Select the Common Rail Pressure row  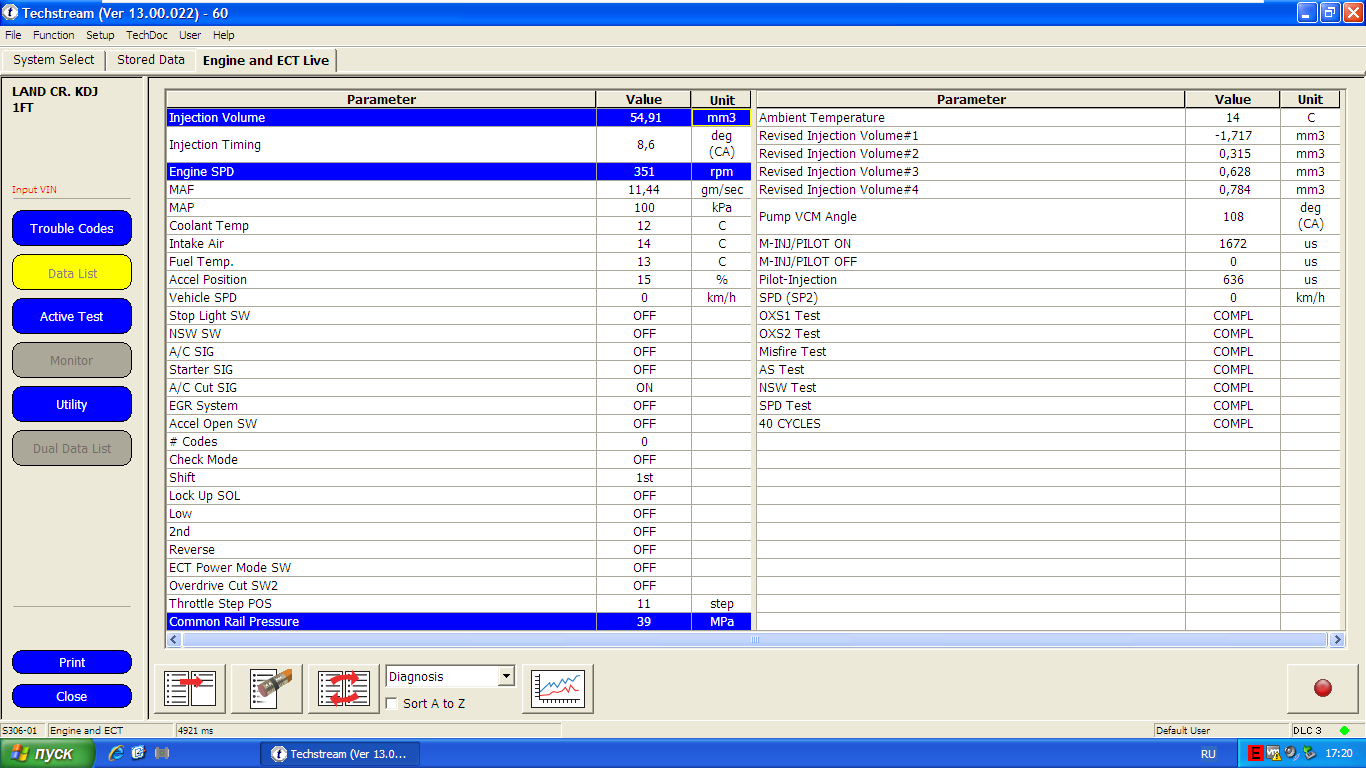point(380,622)
